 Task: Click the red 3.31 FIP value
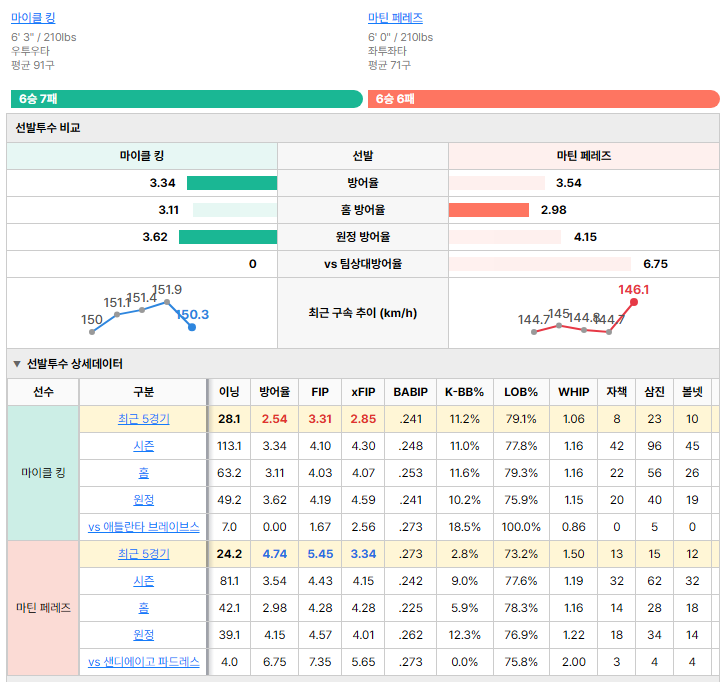pyautogui.click(x=320, y=419)
